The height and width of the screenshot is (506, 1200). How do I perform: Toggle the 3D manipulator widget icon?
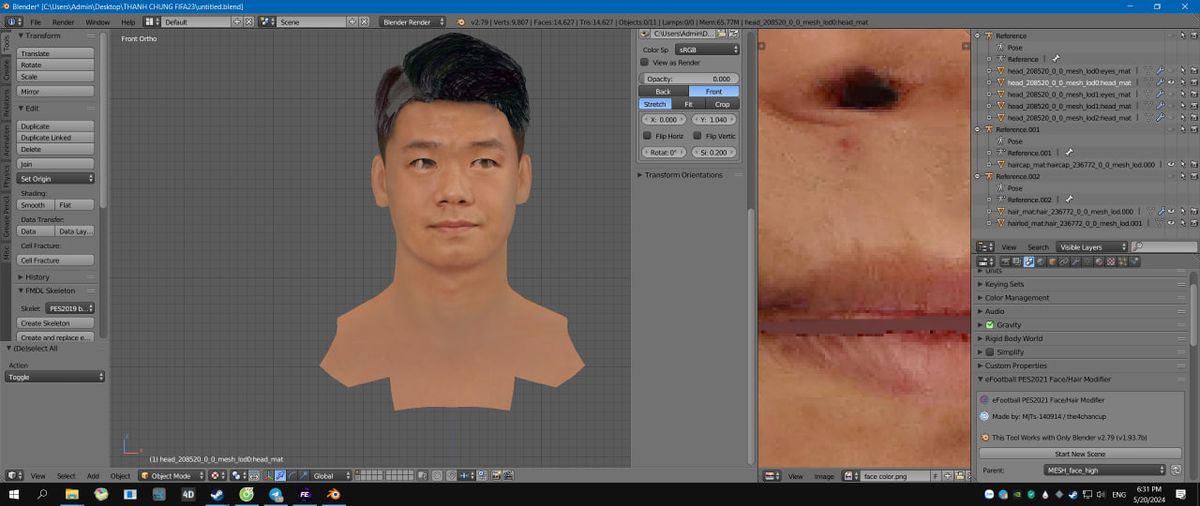(267, 476)
